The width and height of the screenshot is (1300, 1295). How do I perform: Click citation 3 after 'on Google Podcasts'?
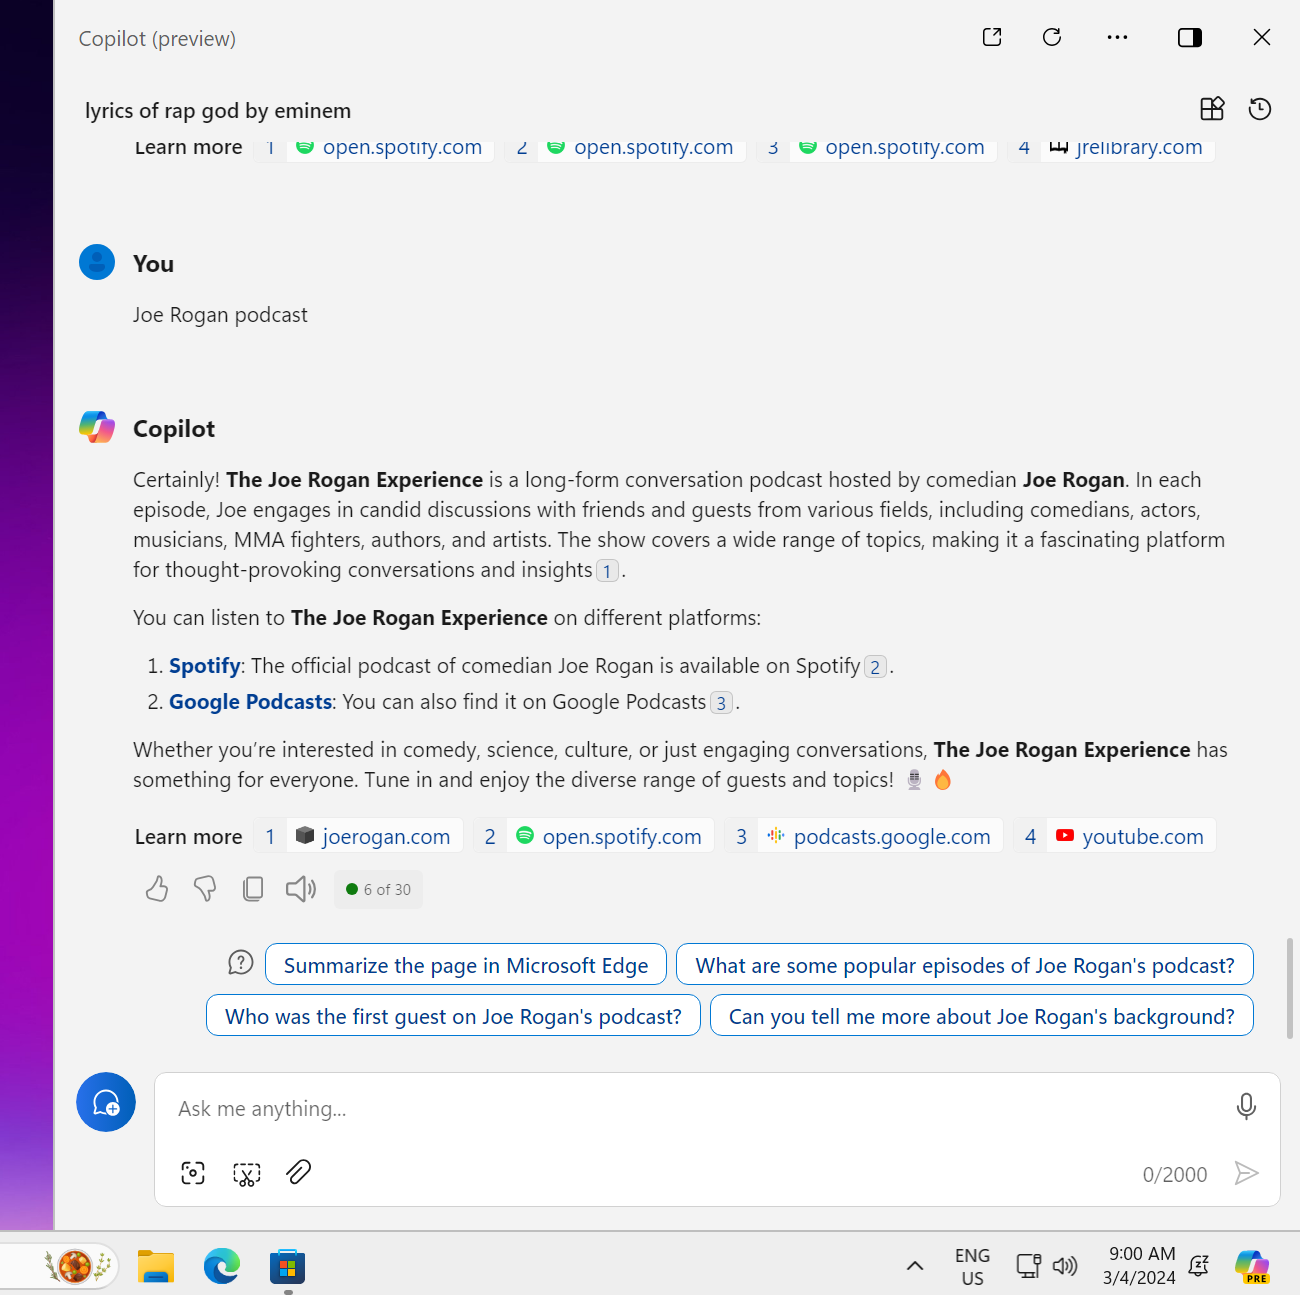tap(721, 703)
